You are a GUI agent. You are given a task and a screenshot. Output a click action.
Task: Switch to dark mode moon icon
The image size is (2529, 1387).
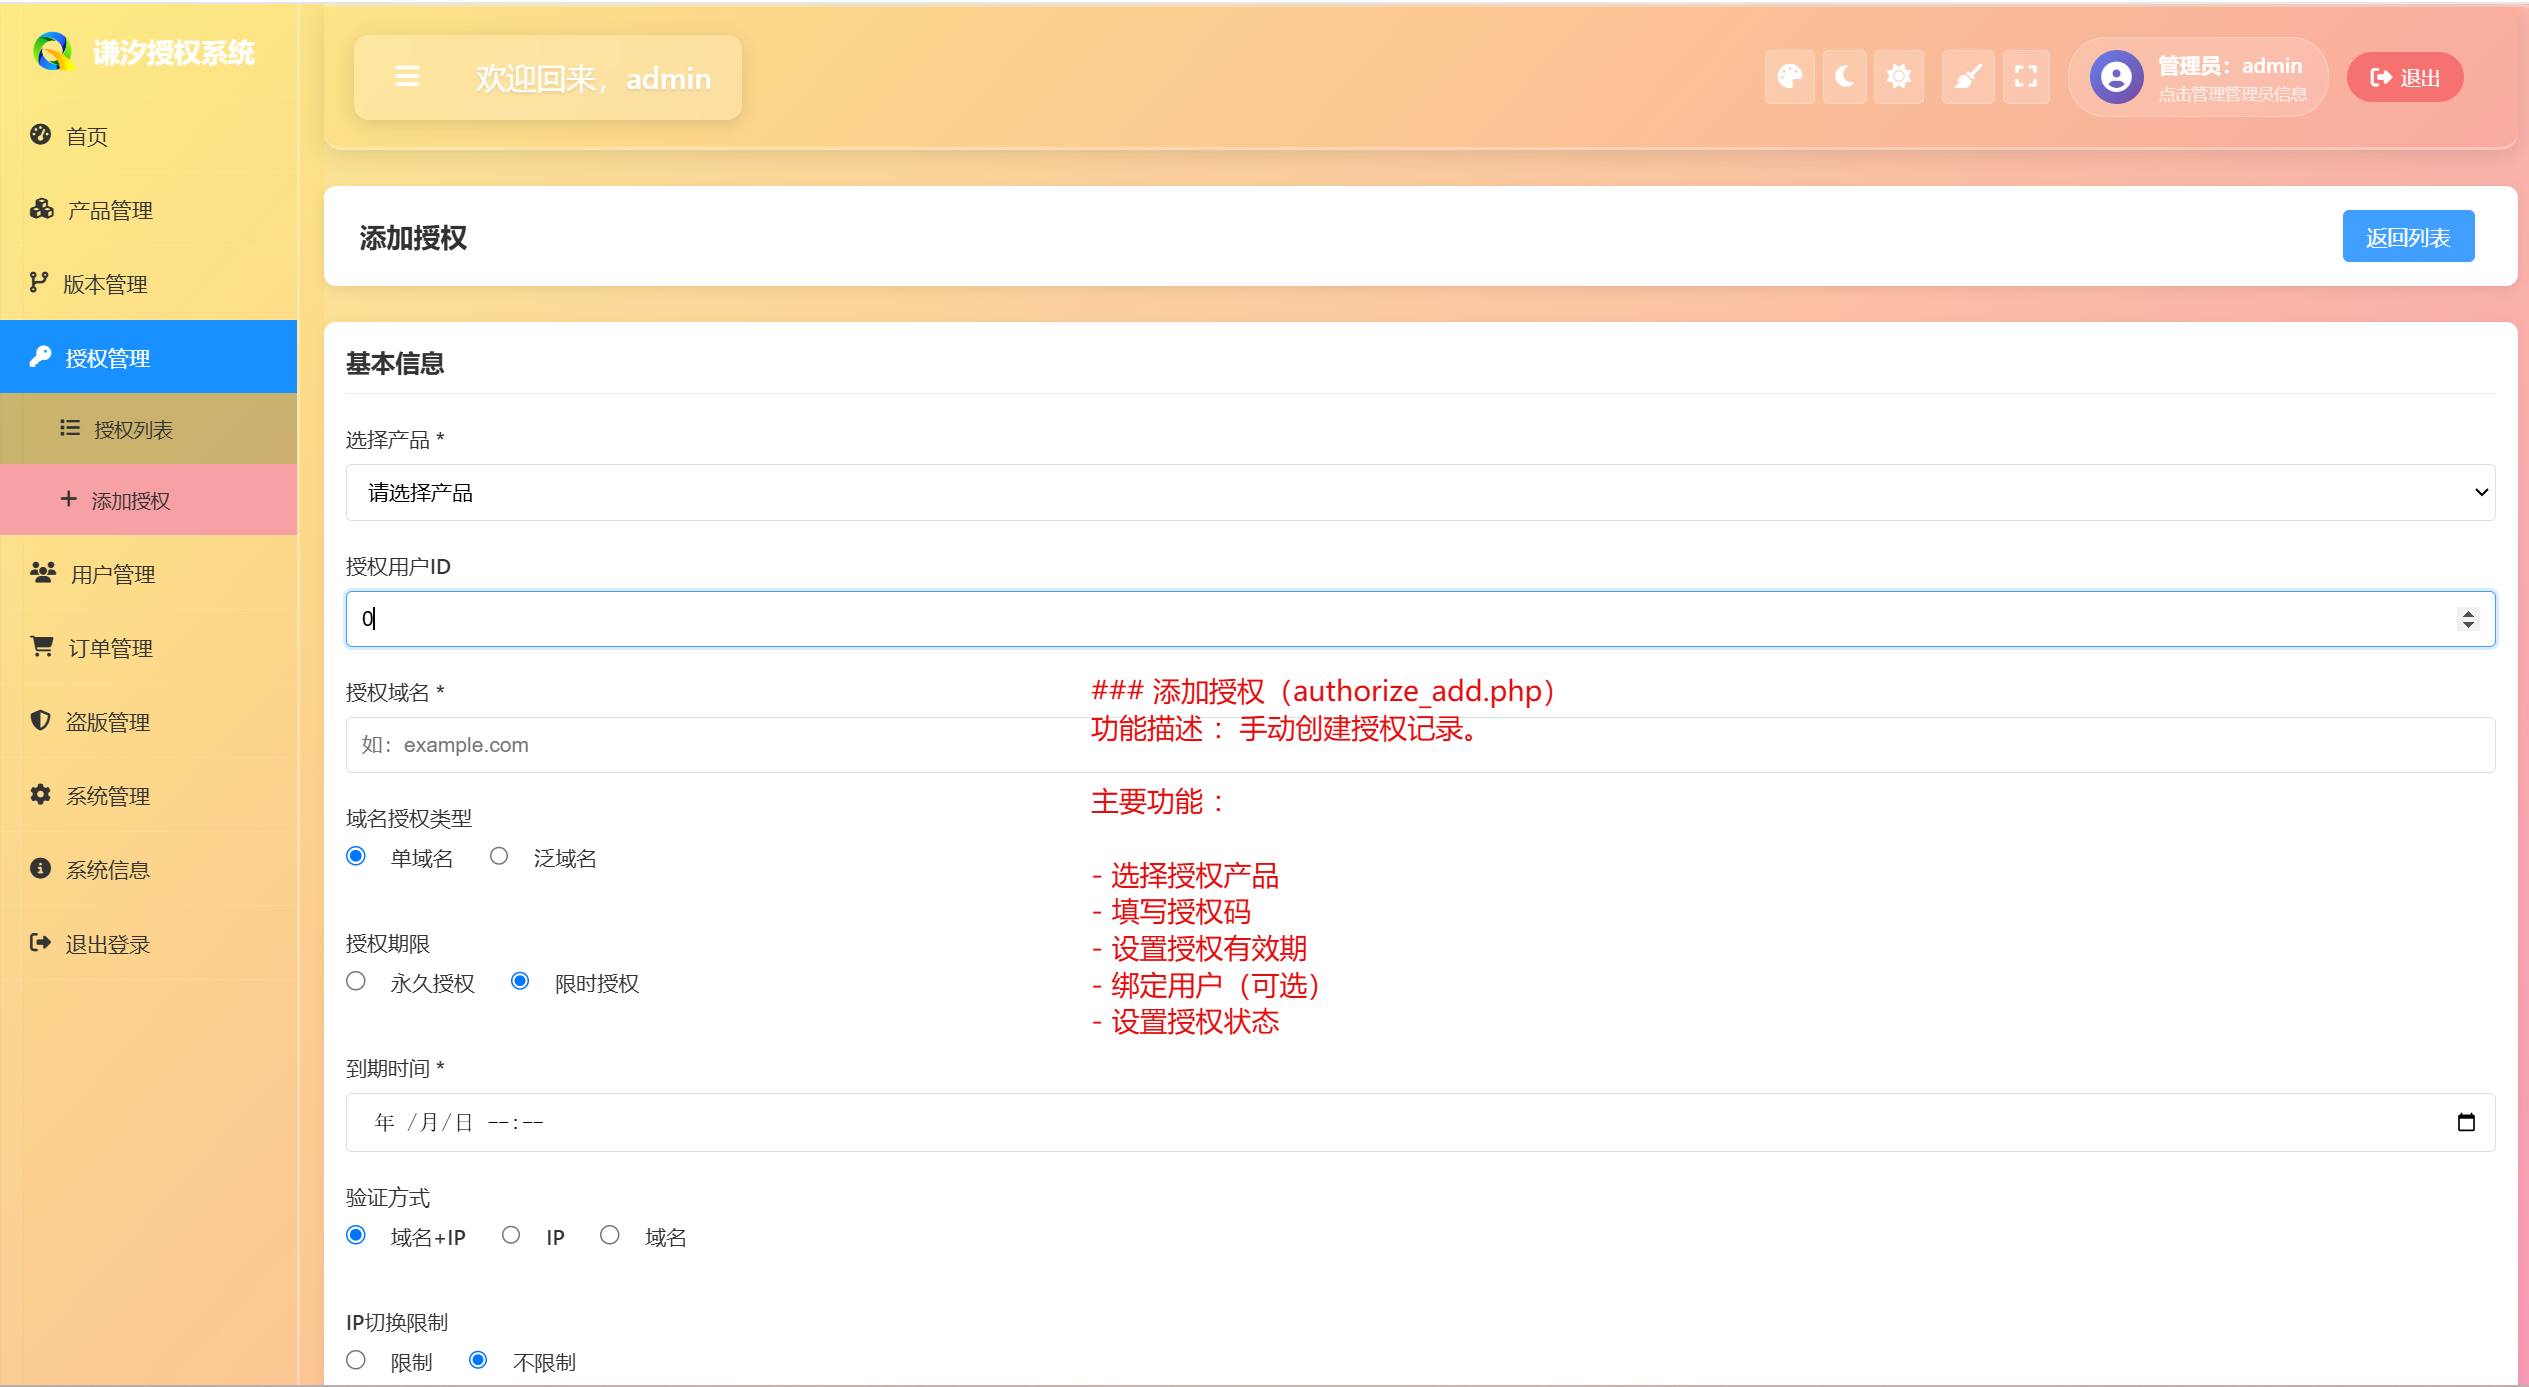(1844, 77)
